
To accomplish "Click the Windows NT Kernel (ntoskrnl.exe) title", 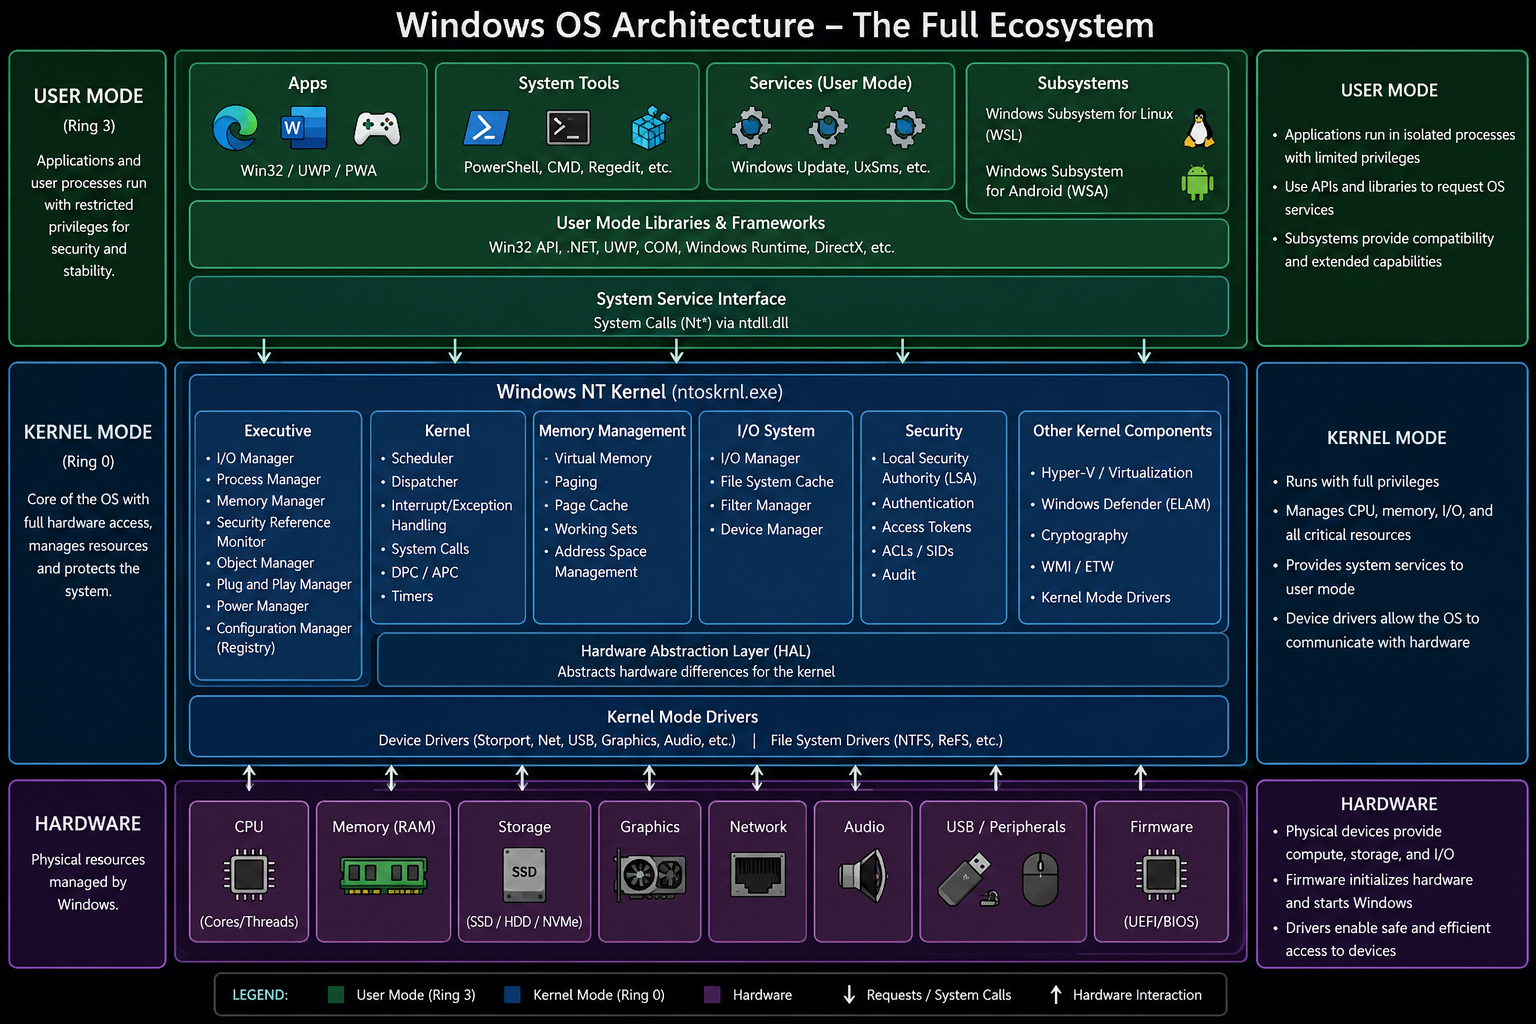I will click(639, 392).
